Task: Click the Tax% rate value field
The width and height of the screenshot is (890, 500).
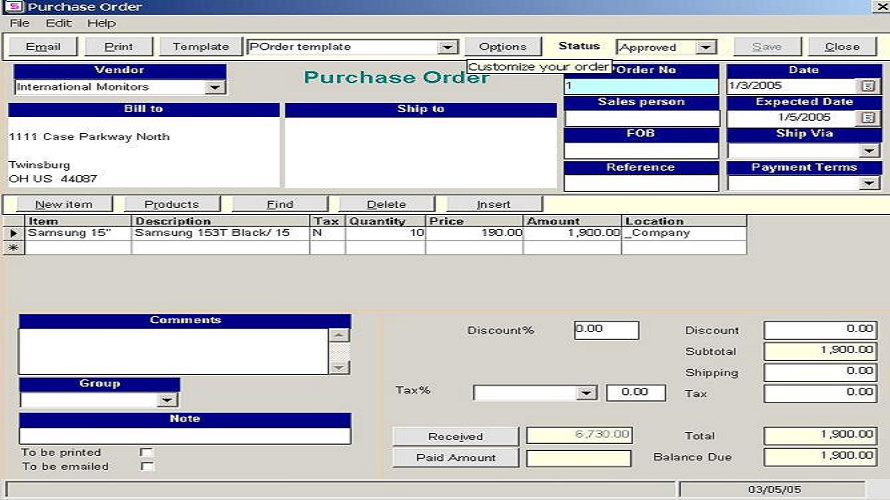Action: 636,392
